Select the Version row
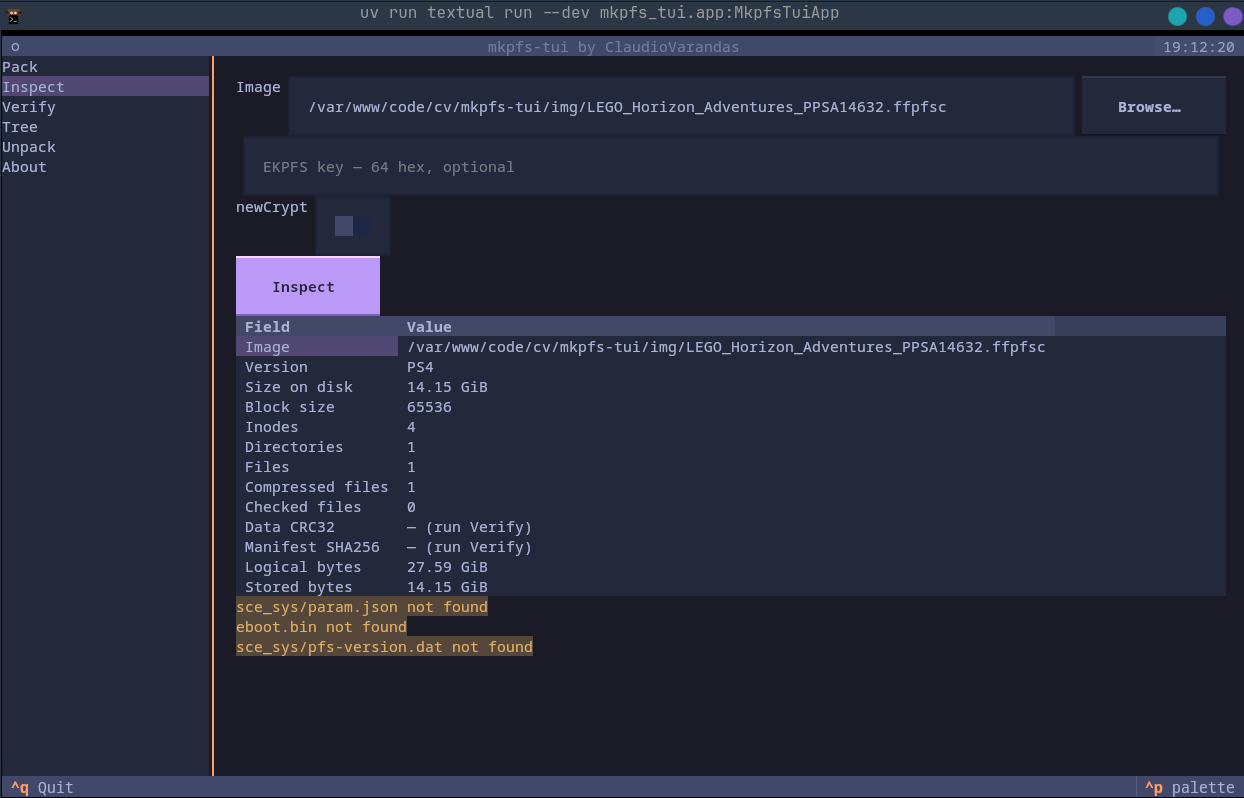 click(x=731, y=366)
